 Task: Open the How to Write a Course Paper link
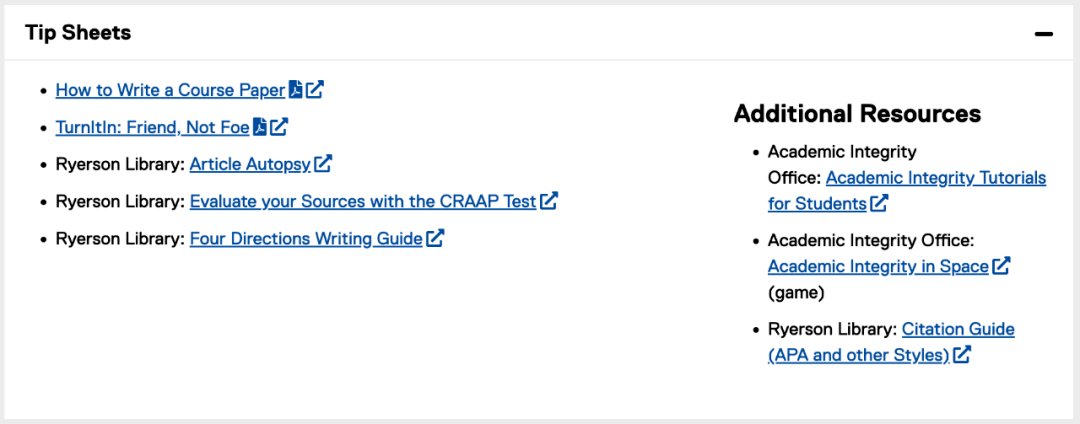pos(170,90)
